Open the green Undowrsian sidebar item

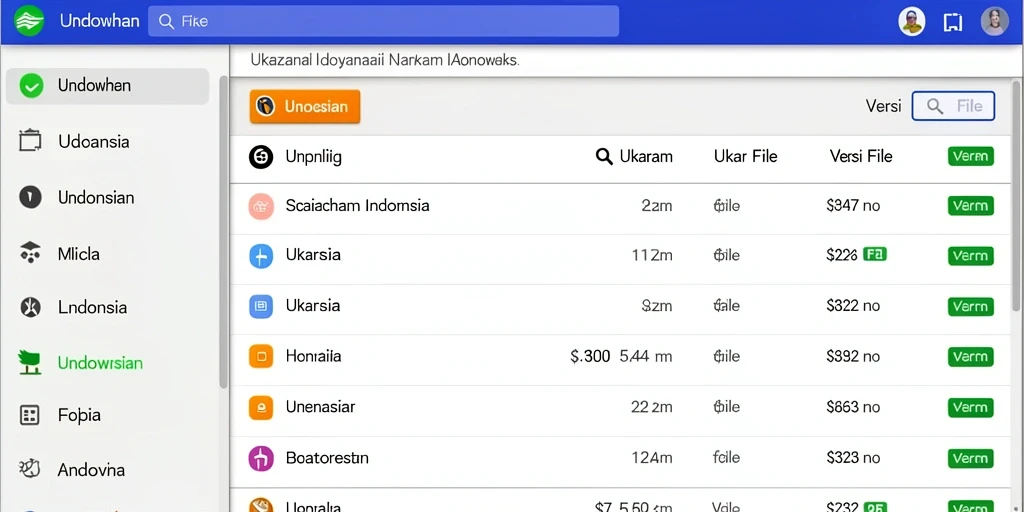tap(101, 363)
